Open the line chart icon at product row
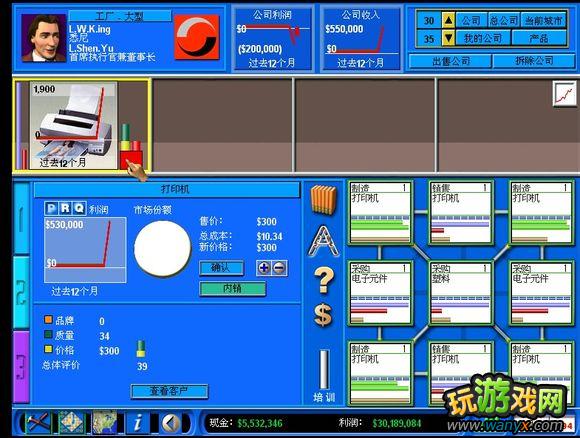 coord(564,94)
